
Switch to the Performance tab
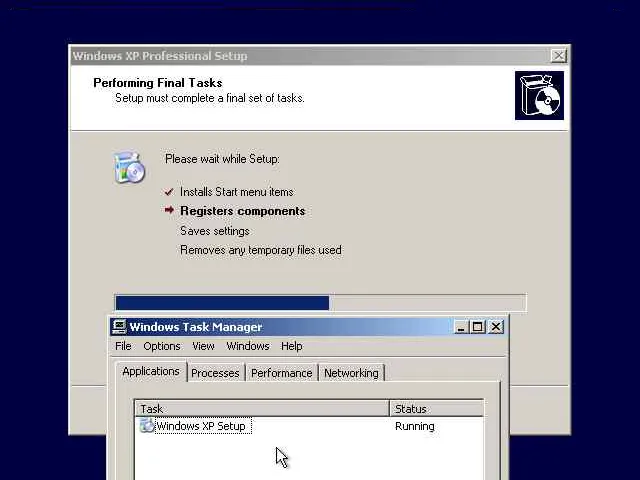[281, 373]
